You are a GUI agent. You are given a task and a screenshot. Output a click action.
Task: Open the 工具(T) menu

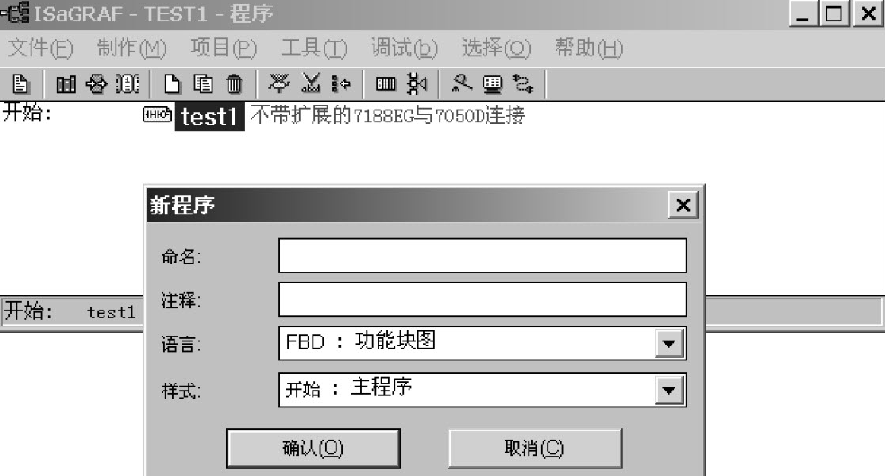coord(314,48)
